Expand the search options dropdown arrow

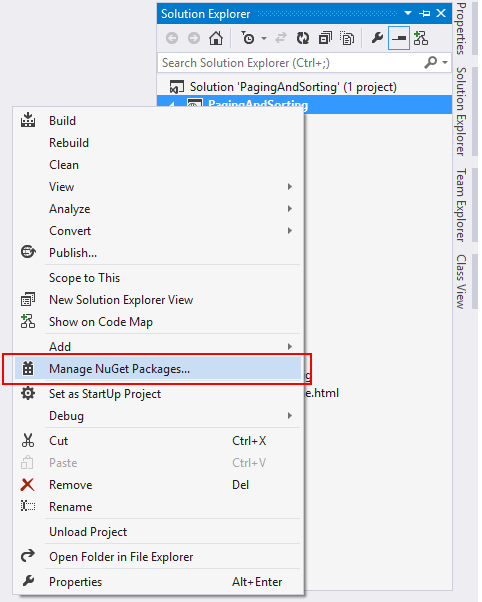pos(445,62)
